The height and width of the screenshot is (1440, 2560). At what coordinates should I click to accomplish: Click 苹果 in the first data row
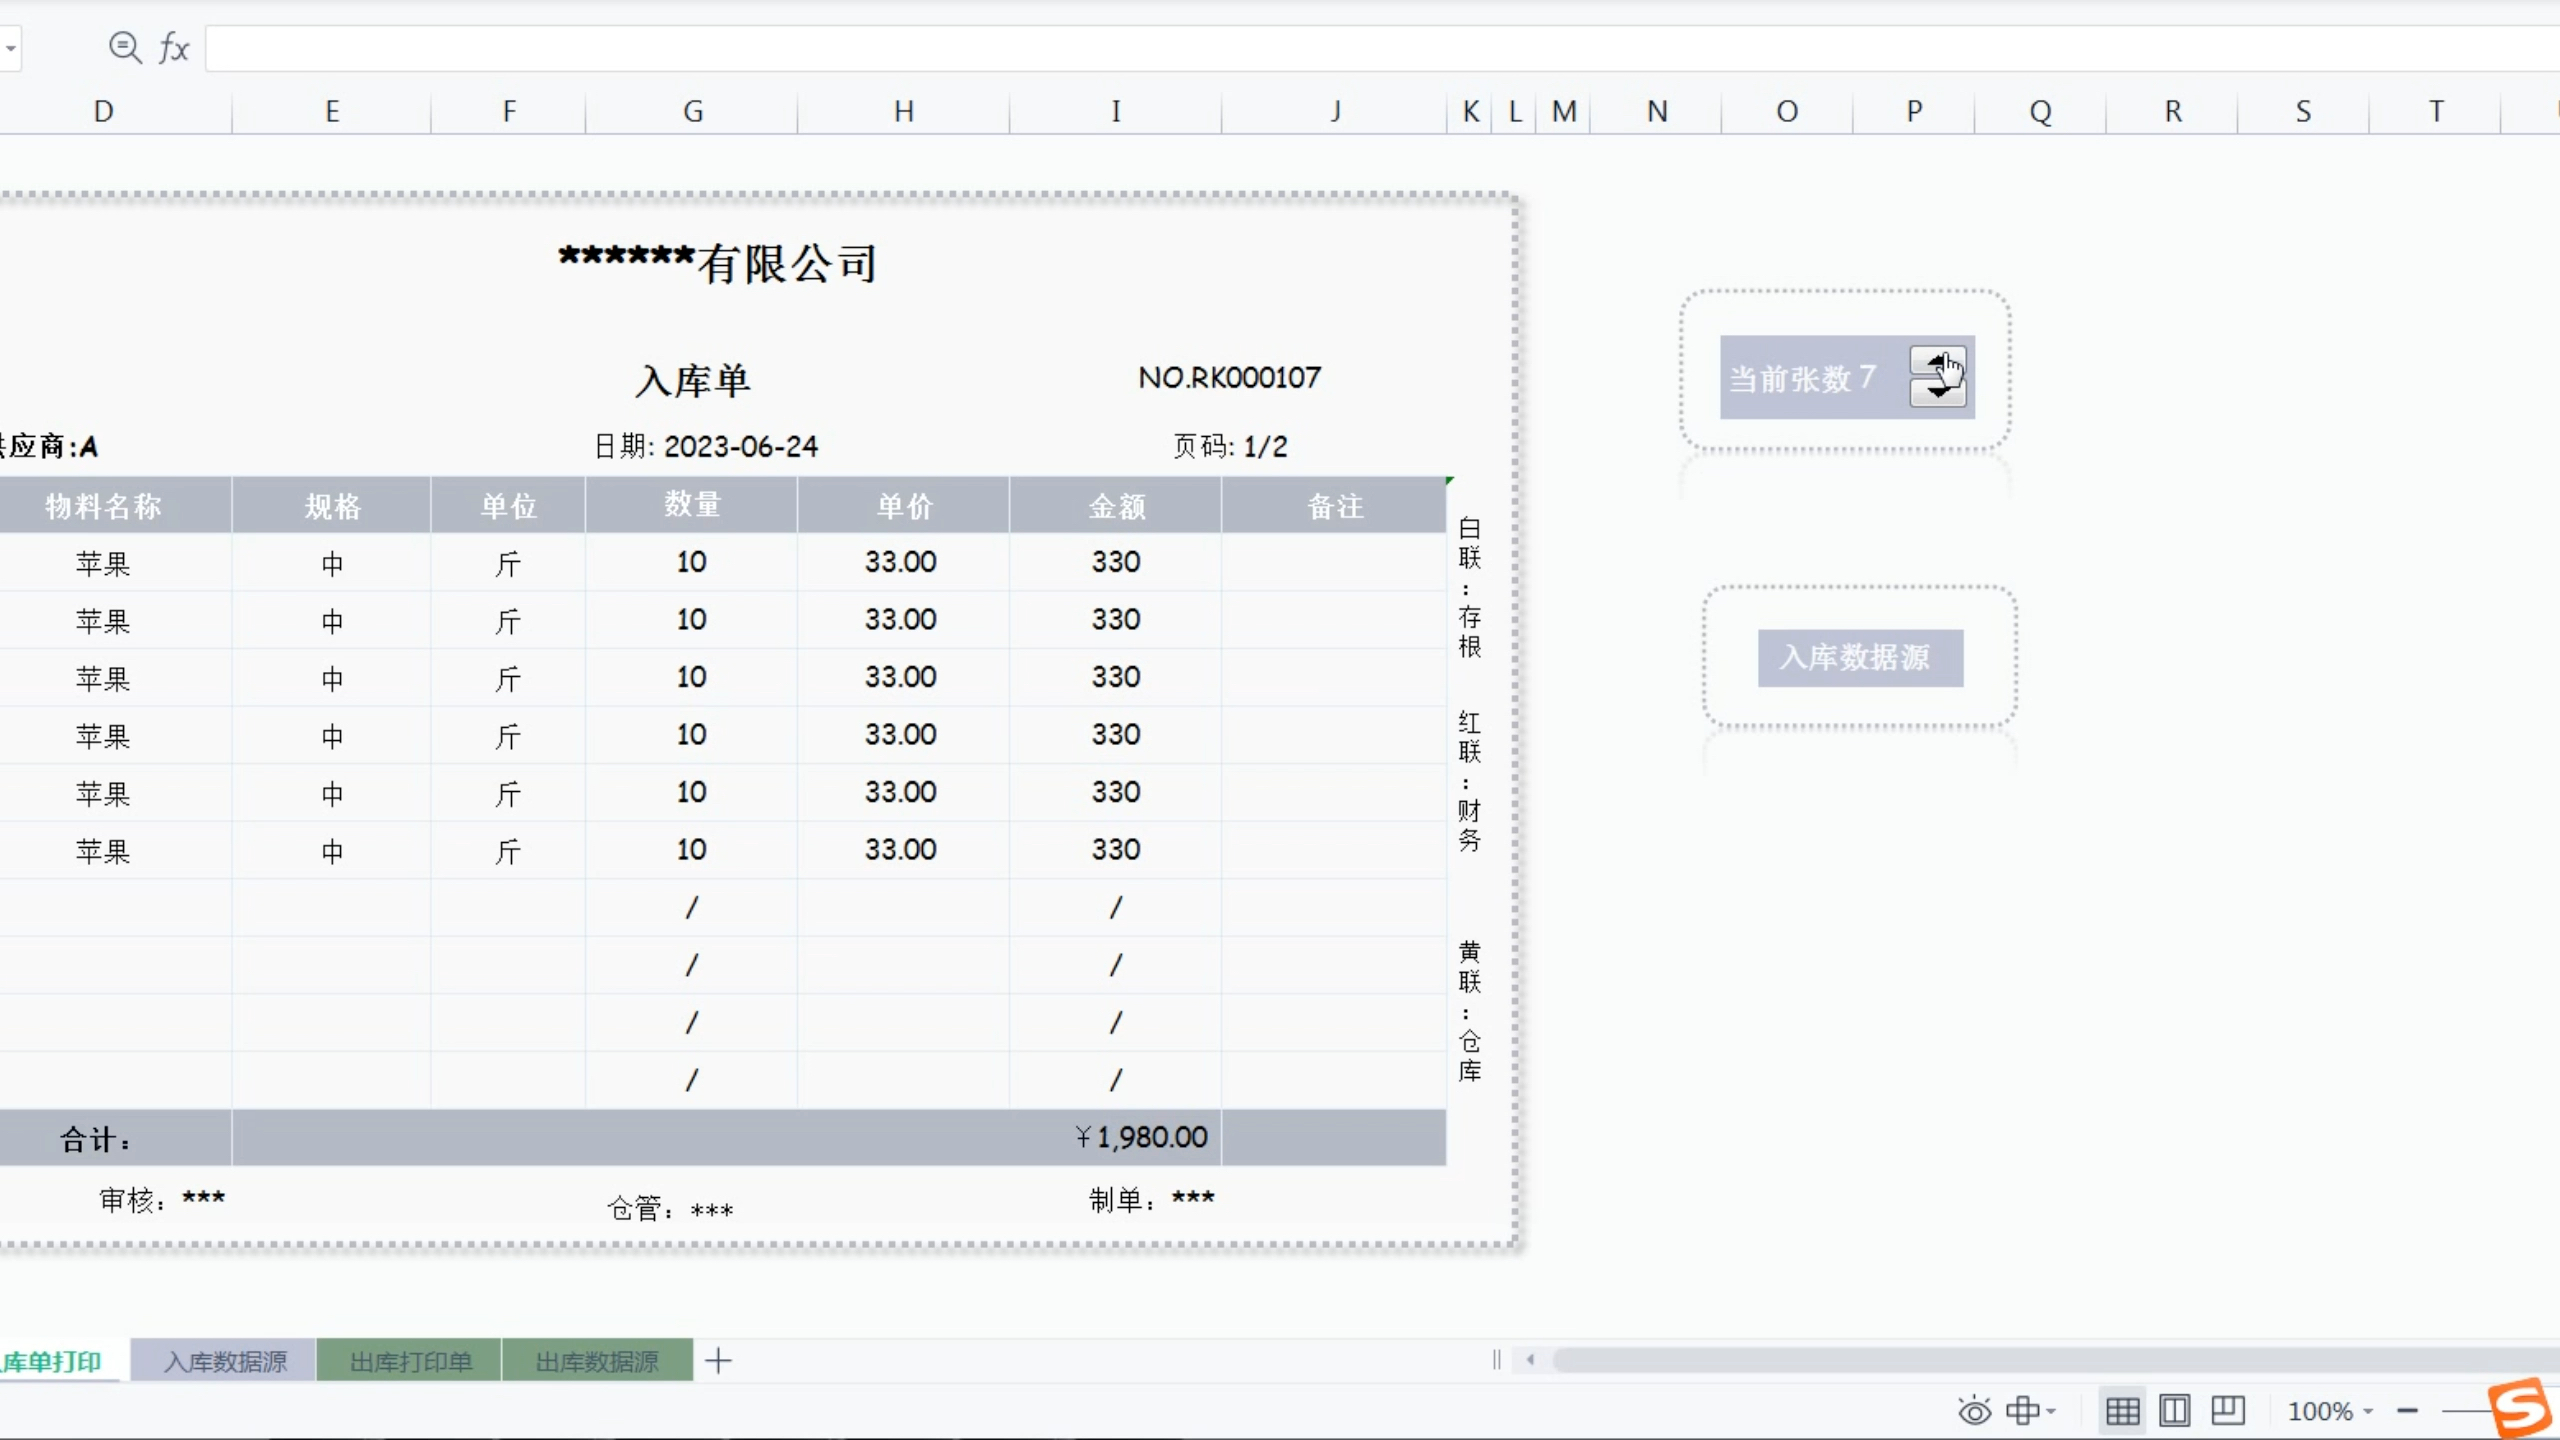(x=103, y=563)
